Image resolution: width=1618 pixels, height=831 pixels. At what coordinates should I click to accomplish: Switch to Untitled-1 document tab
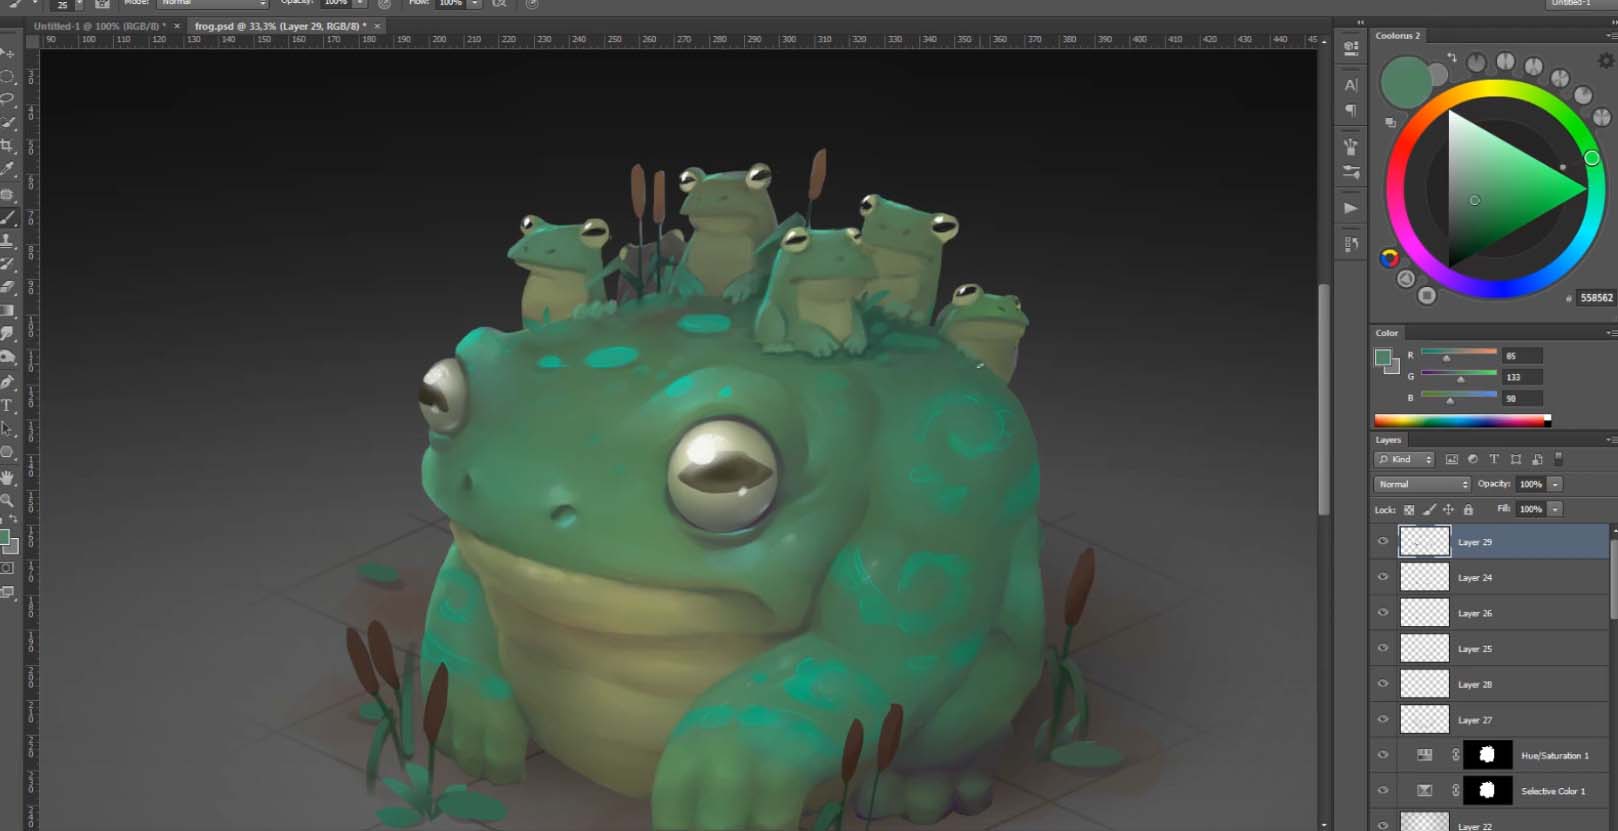click(x=100, y=26)
